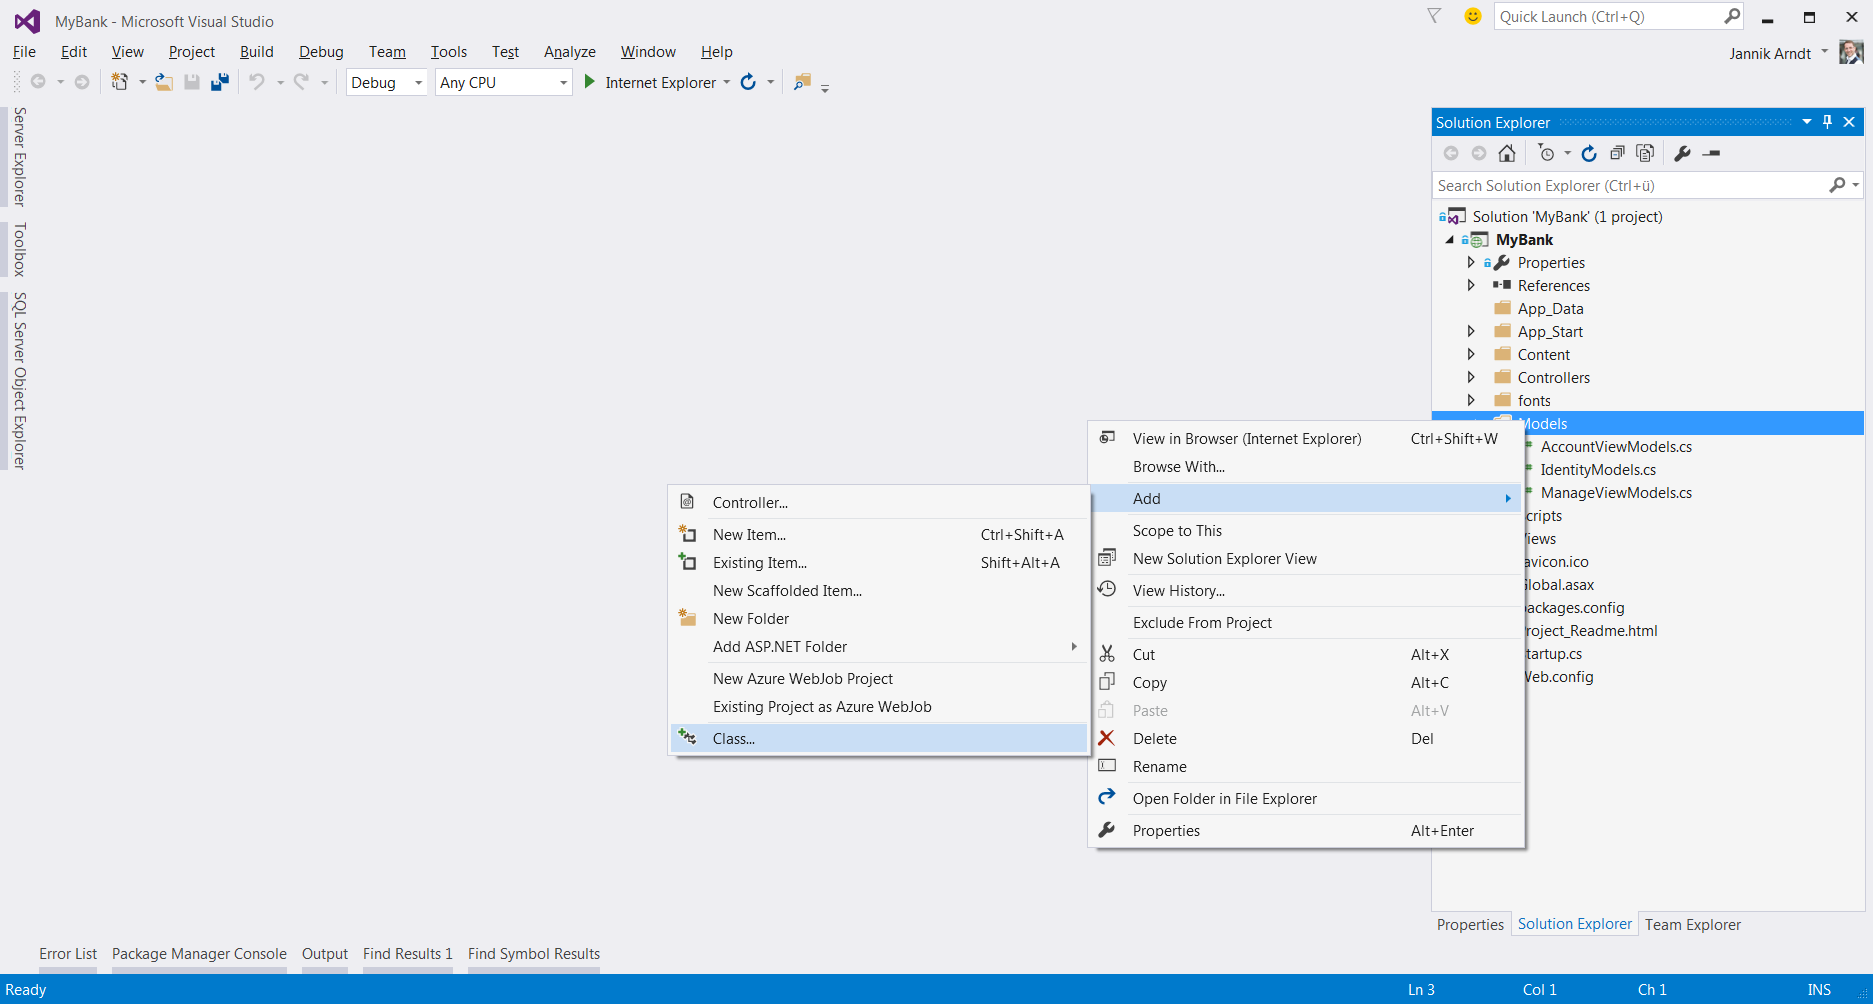Image resolution: width=1873 pixels, height=1004 pixels.
Task: Select Open Folder in File Explorer
Action: click(x=1306, y=798)
